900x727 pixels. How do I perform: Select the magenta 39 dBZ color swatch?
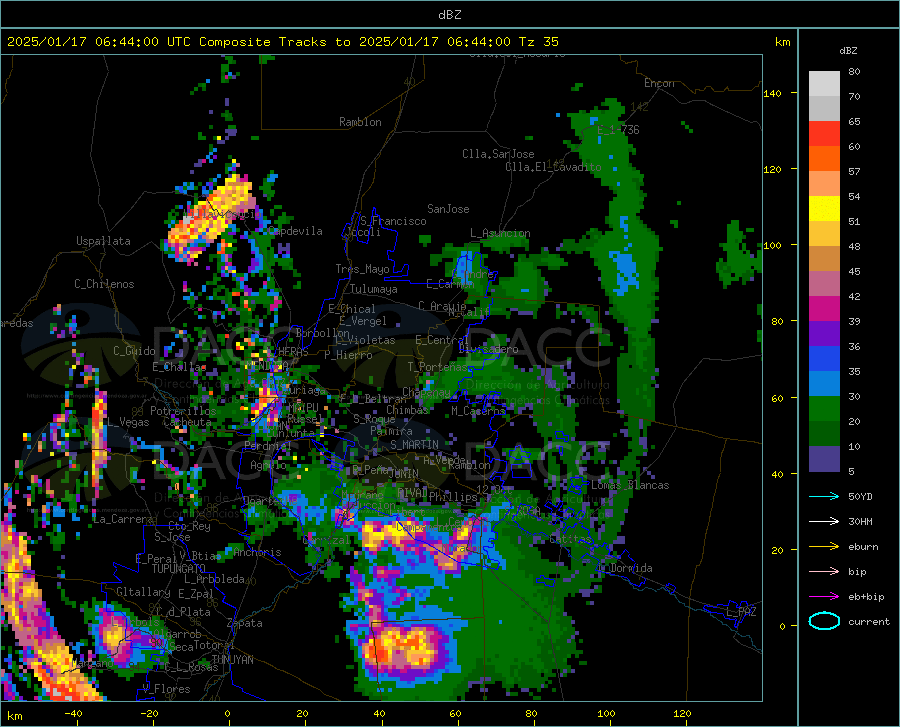coord(824,309)
